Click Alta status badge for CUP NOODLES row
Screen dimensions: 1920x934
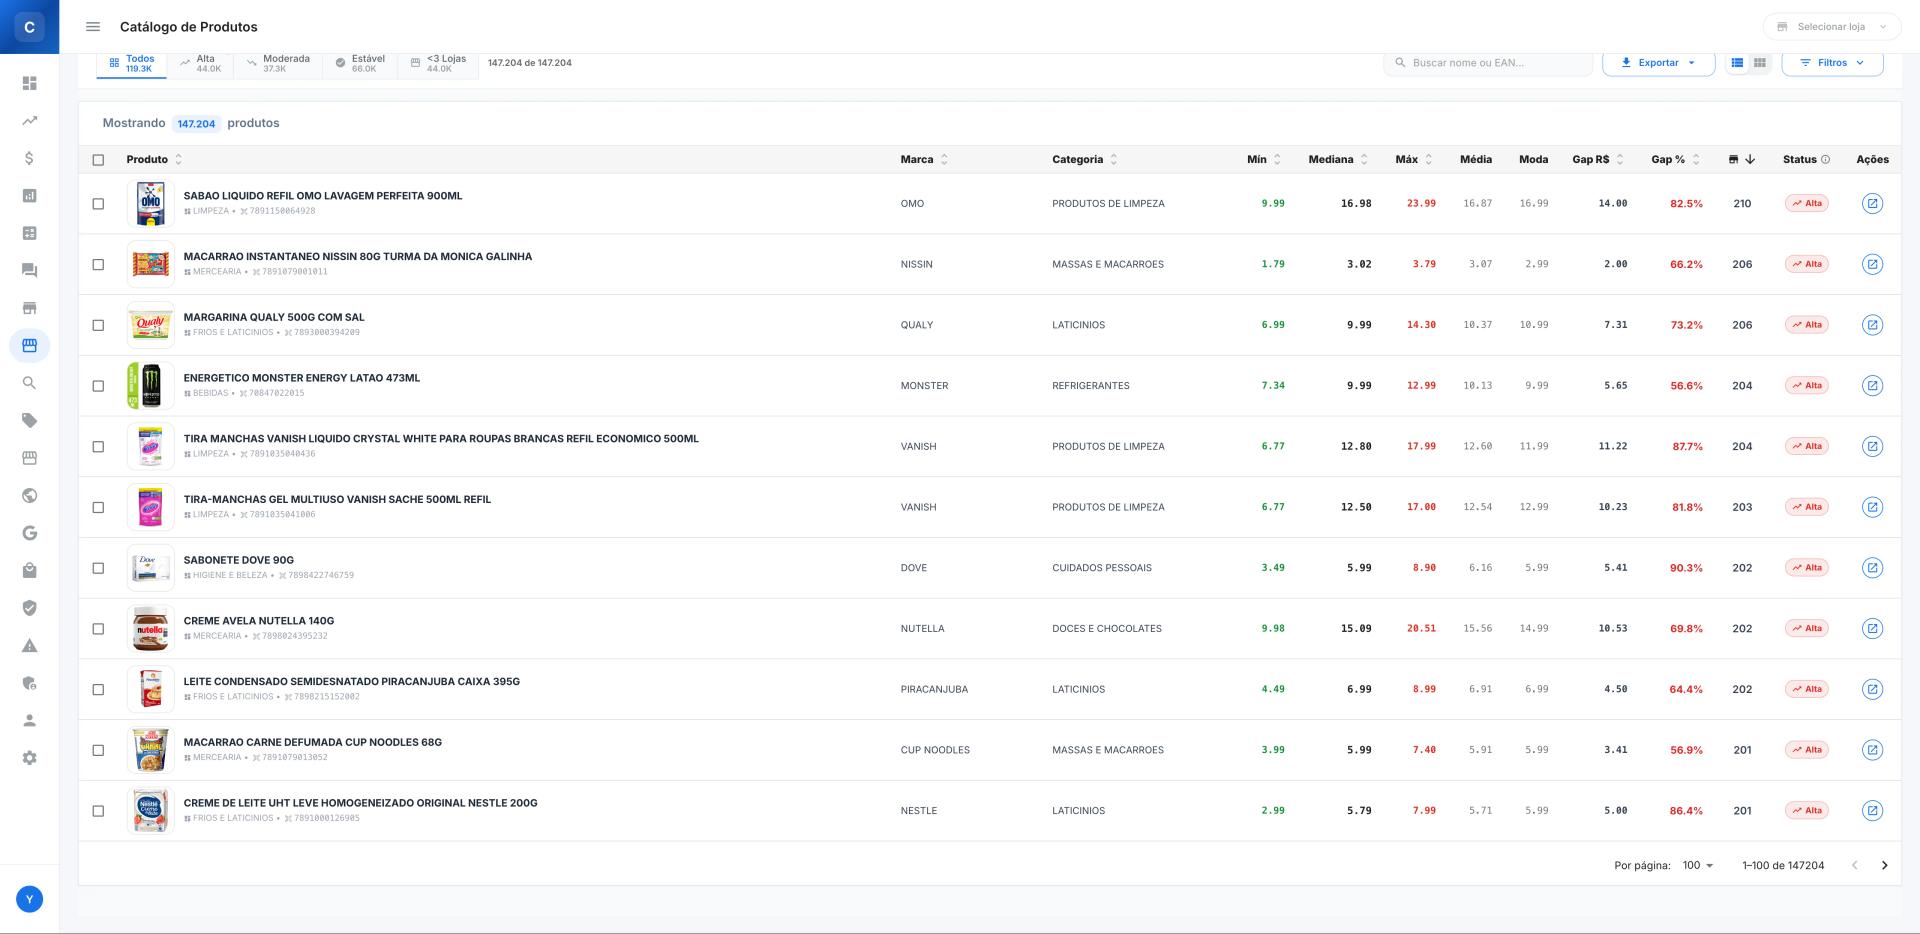point(1807,750)
